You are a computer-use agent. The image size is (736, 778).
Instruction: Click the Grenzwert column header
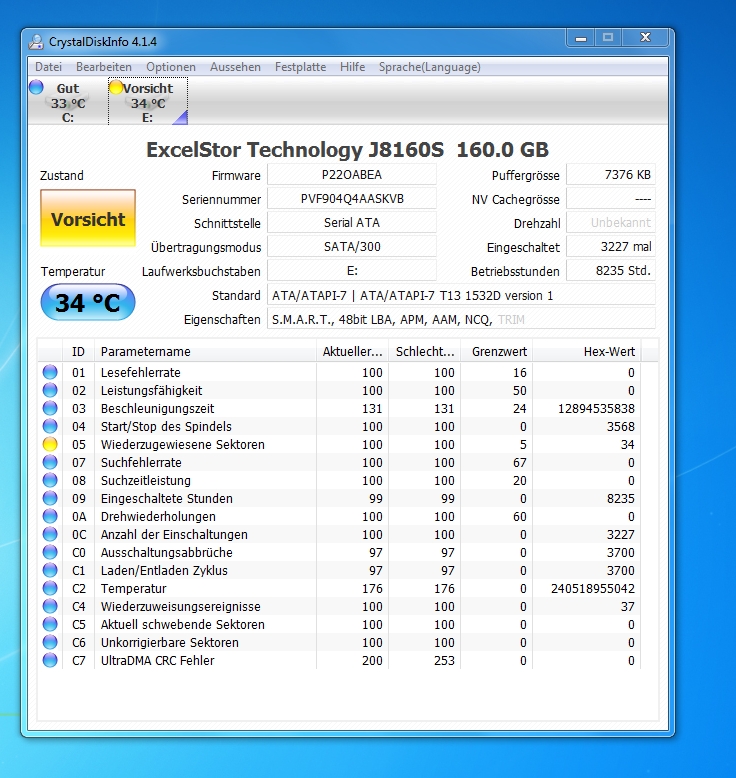pyautogui.click(x=497, y=351)
